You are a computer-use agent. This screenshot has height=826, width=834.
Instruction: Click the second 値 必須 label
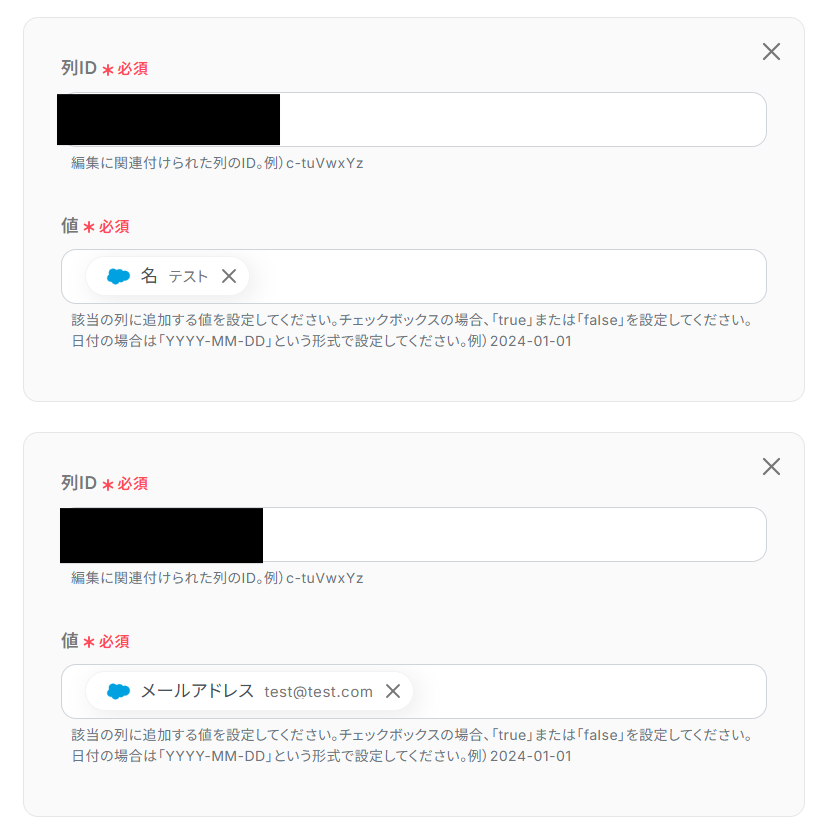click(95, 640)
